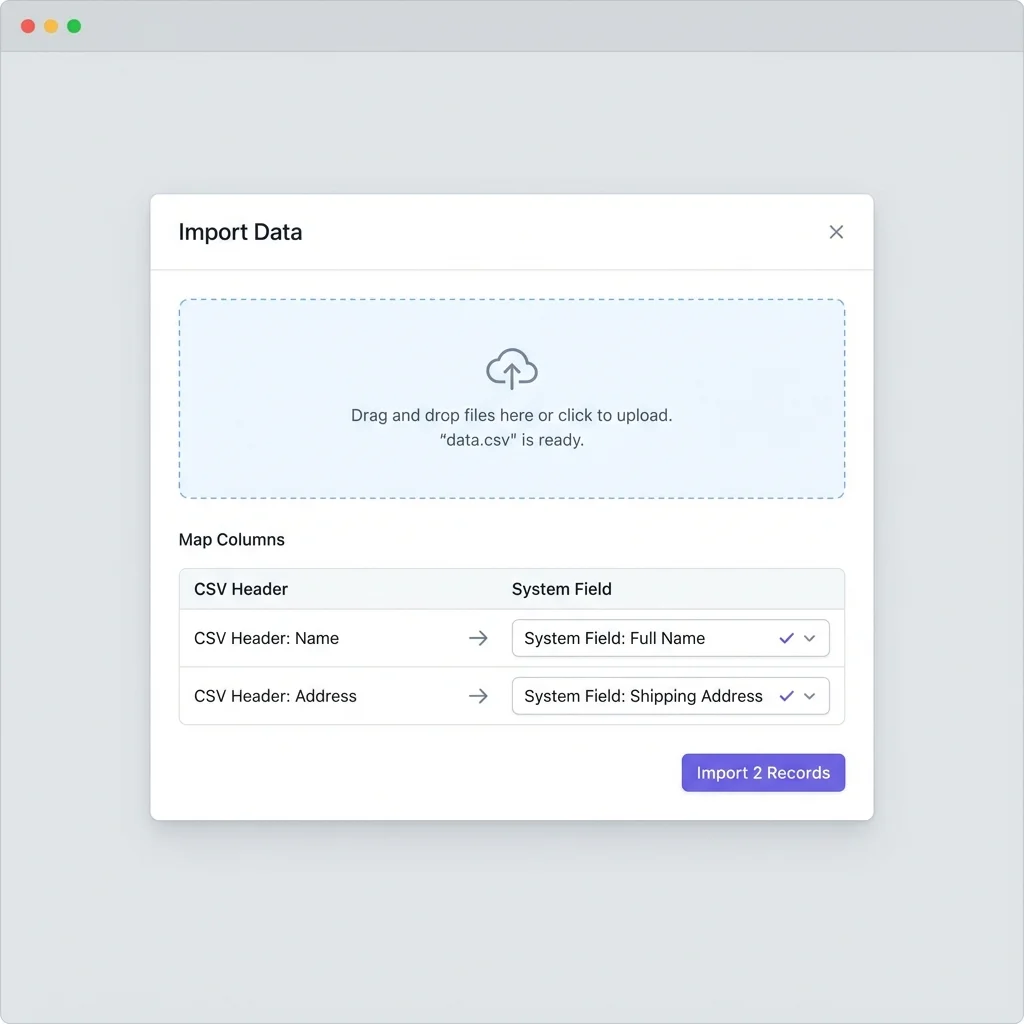Select the System Field column heading
Viewport: 1024px width, 1024px height.
(x=561, y=589)
